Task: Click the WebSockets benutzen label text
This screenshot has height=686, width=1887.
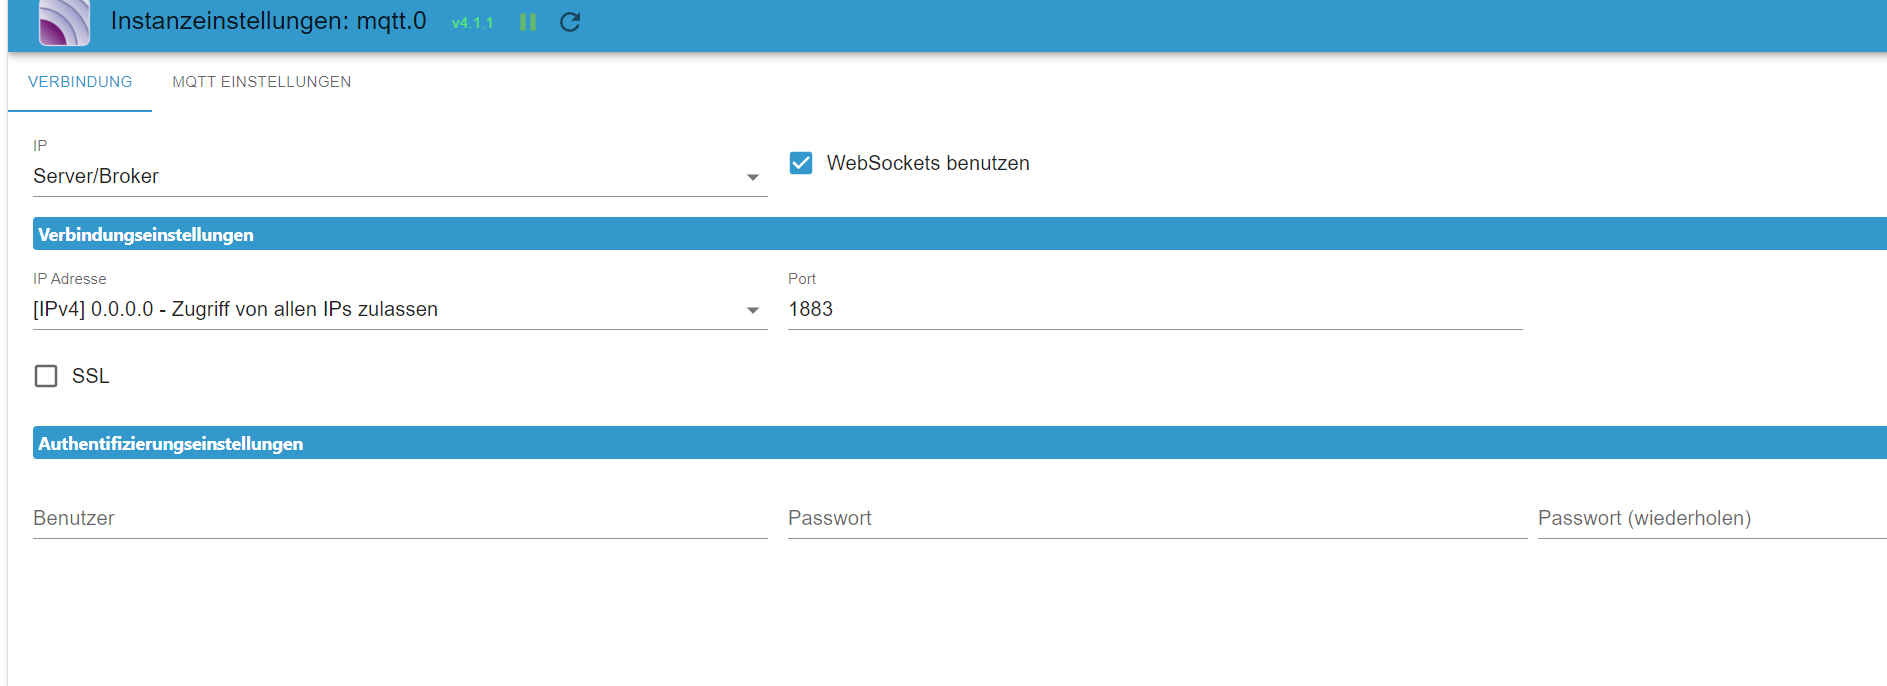Action: [928, 163]
